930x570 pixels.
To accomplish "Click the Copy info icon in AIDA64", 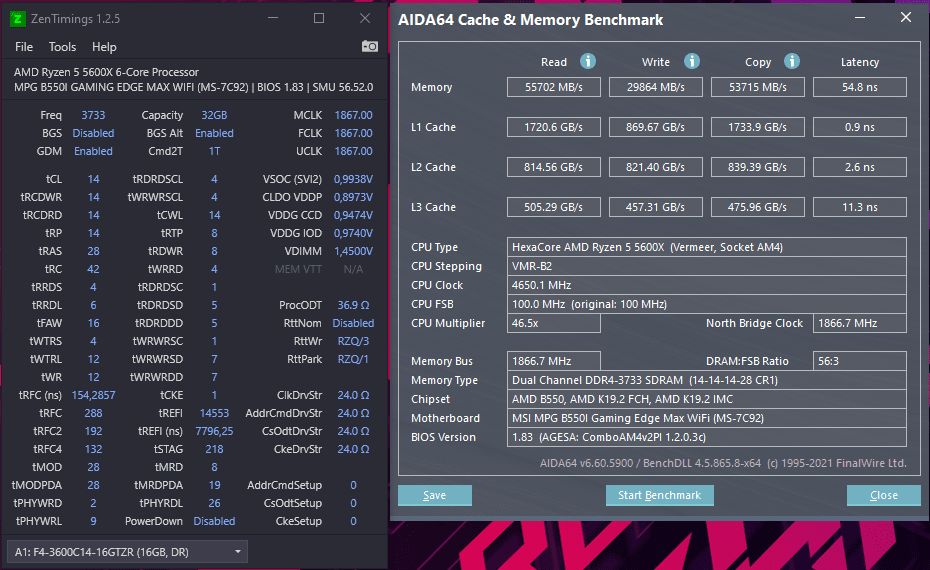I will pos(792,61).
